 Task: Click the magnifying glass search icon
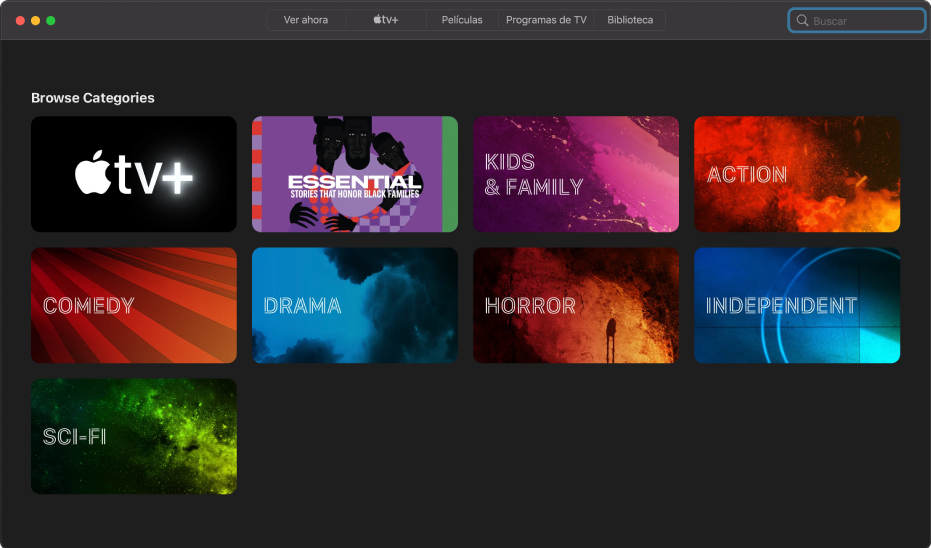pos(802,21)
